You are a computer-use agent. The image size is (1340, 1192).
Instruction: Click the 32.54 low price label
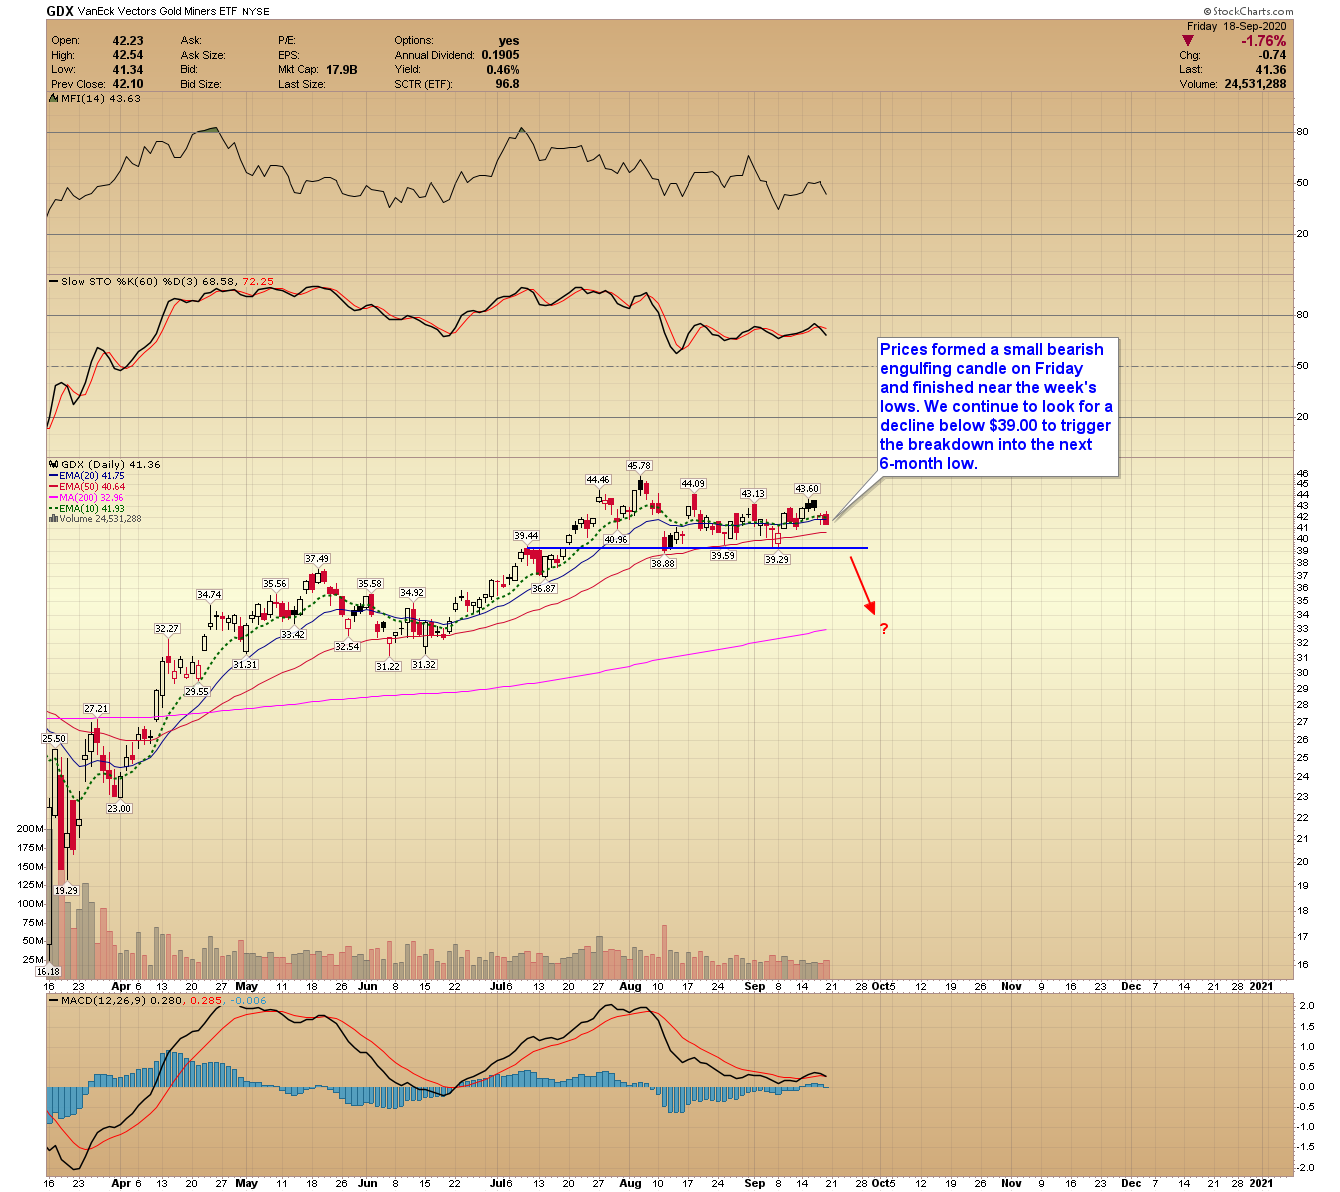347,647
